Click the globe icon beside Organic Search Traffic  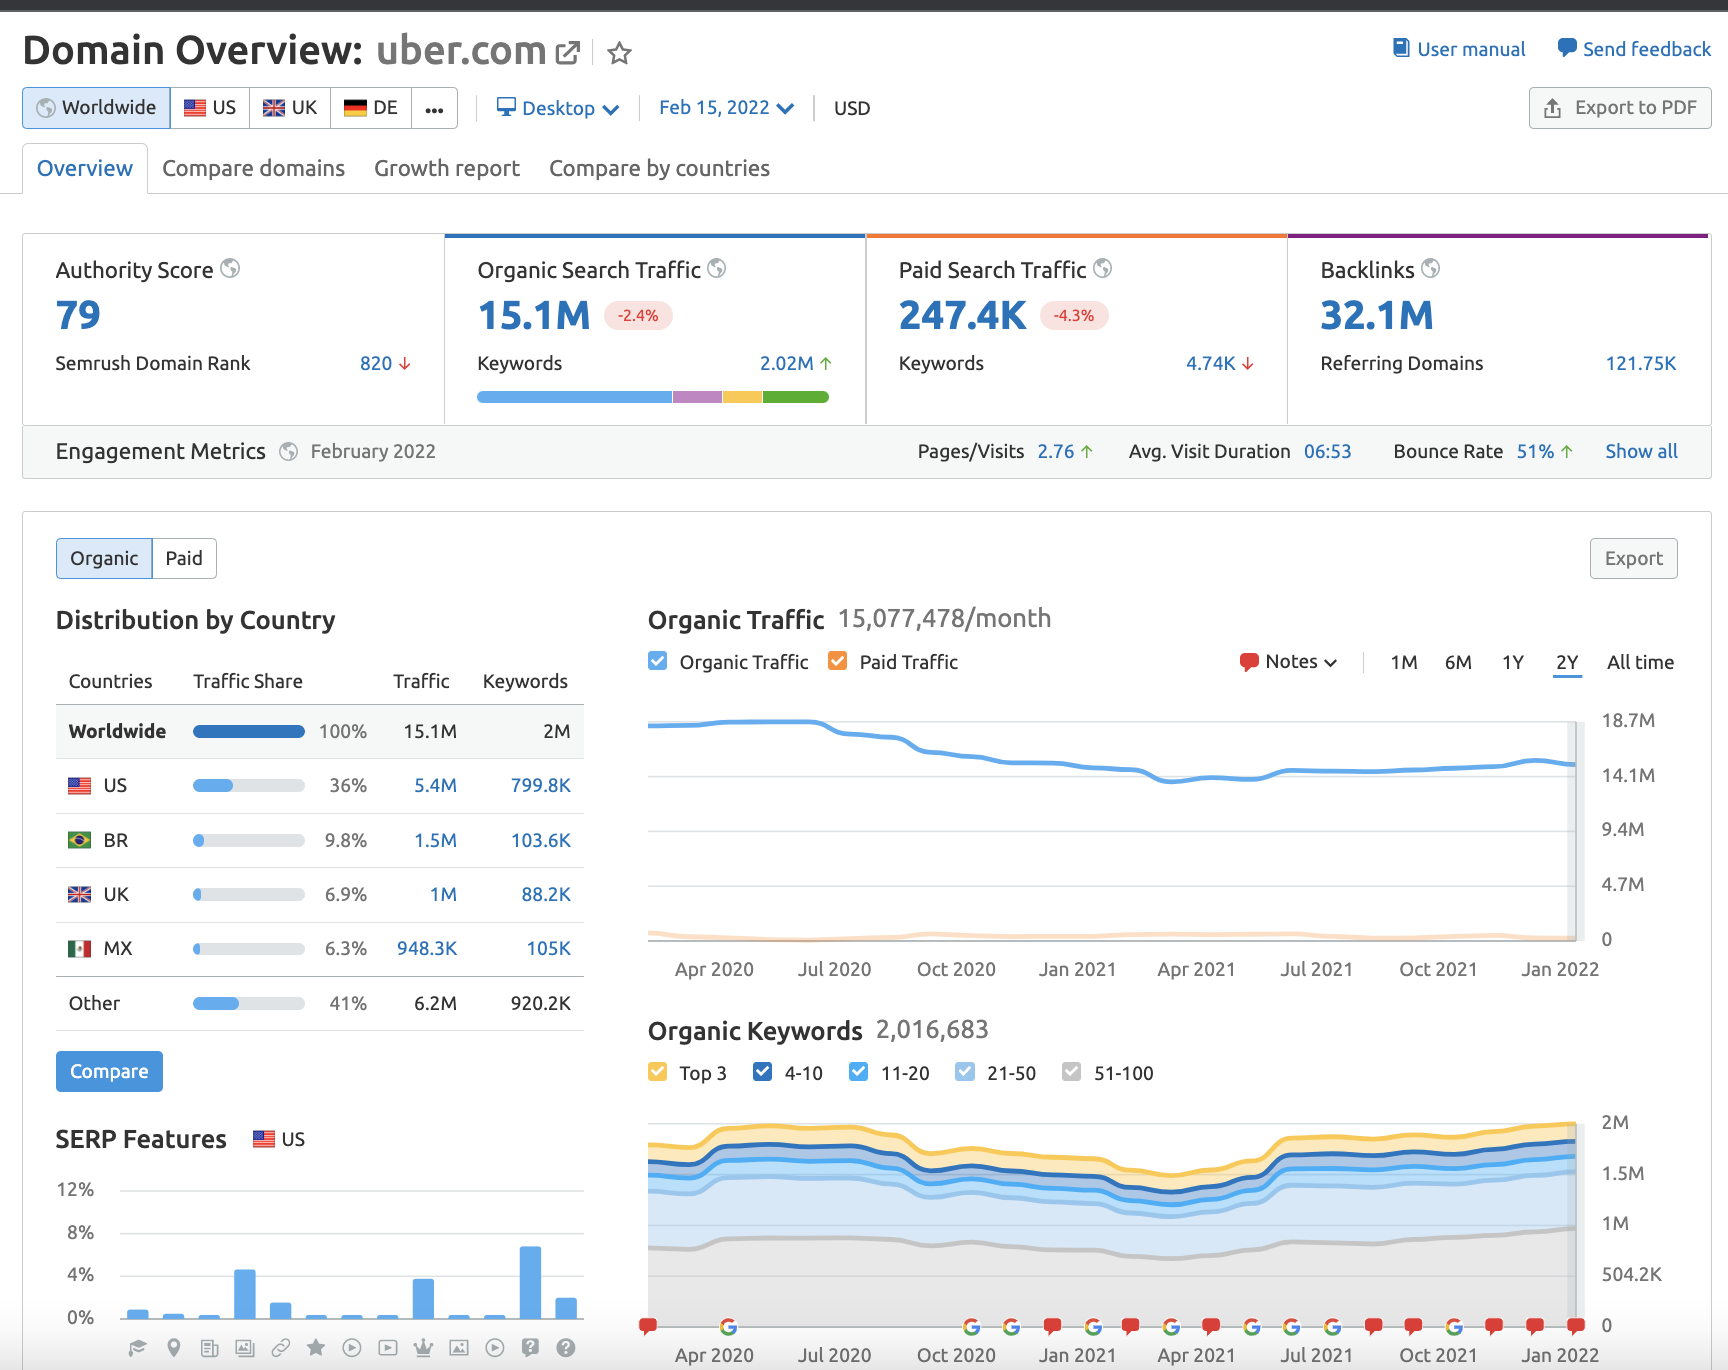(716, 268)
